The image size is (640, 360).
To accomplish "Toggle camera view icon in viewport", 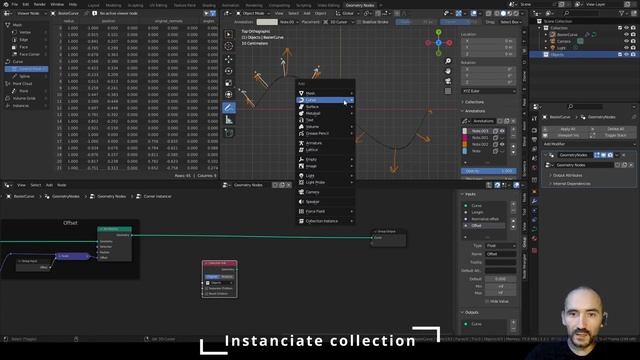I will click(x=448, y=81).
